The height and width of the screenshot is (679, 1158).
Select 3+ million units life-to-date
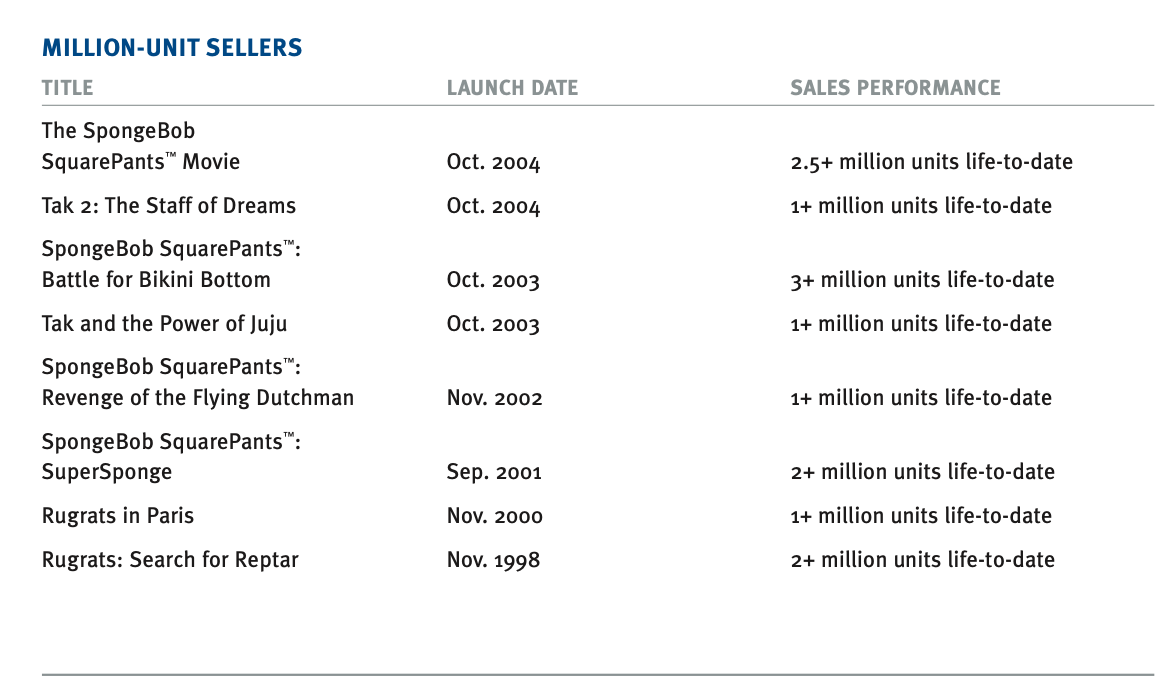coord(922,280)
